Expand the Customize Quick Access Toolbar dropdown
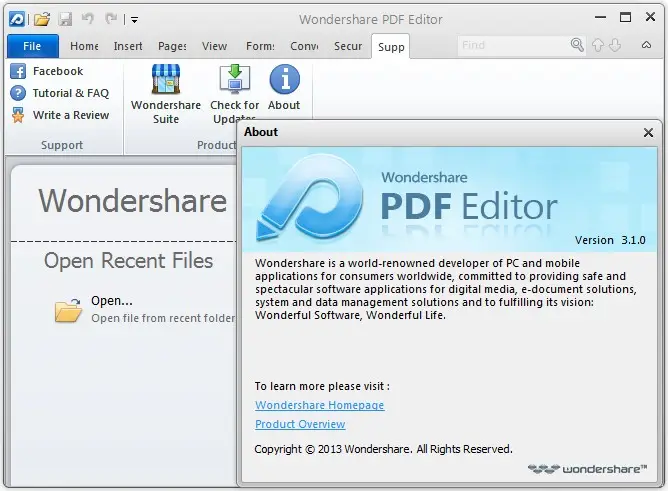This screenshot has height=491, width=668. tap(134, 20)
